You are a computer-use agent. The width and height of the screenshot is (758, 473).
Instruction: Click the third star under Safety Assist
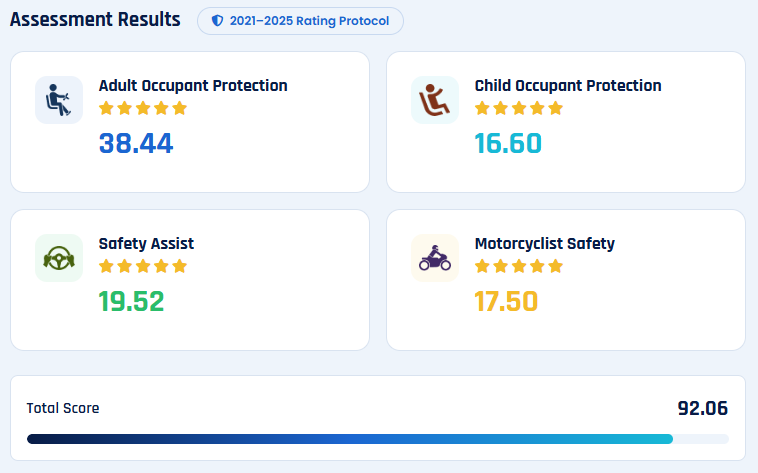[x=143, y=266]
